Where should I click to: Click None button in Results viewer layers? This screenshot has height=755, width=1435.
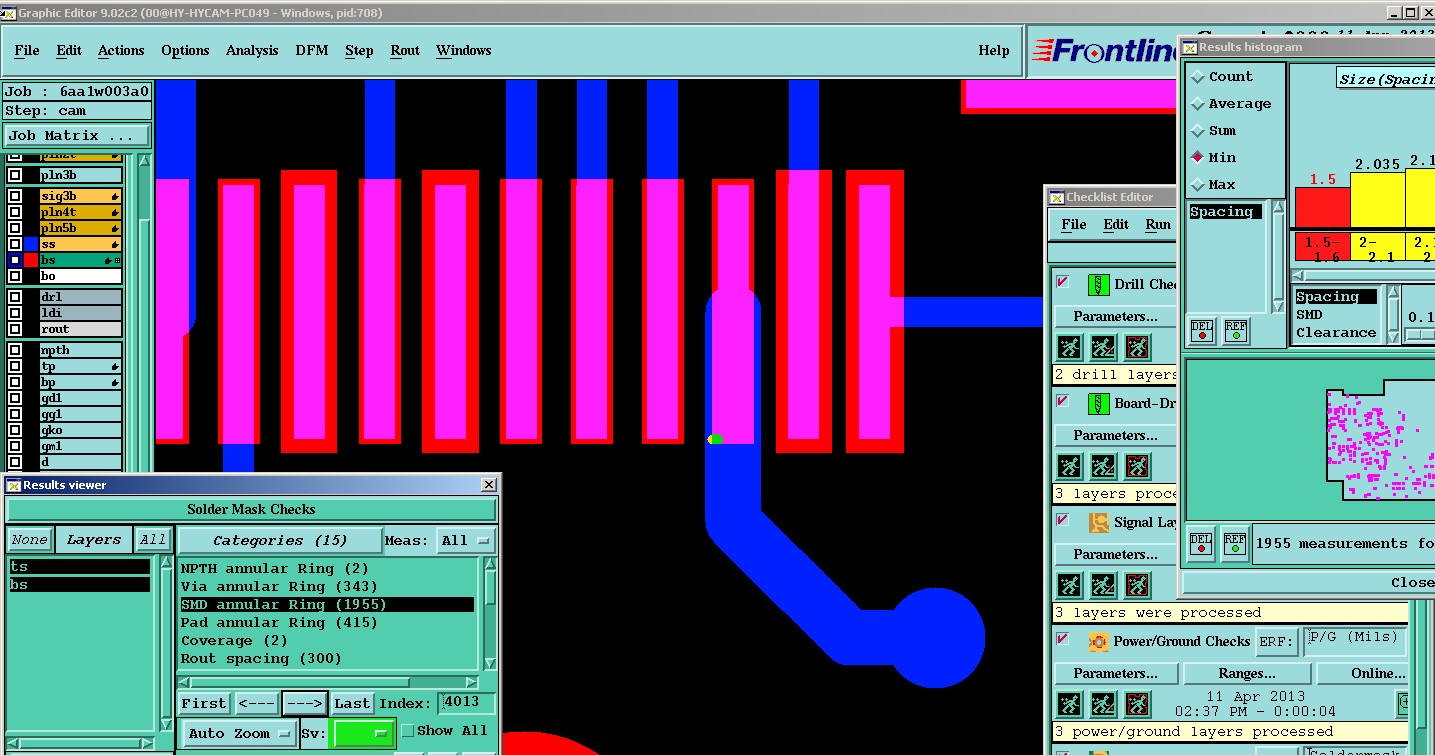click(x=29, y=540)
